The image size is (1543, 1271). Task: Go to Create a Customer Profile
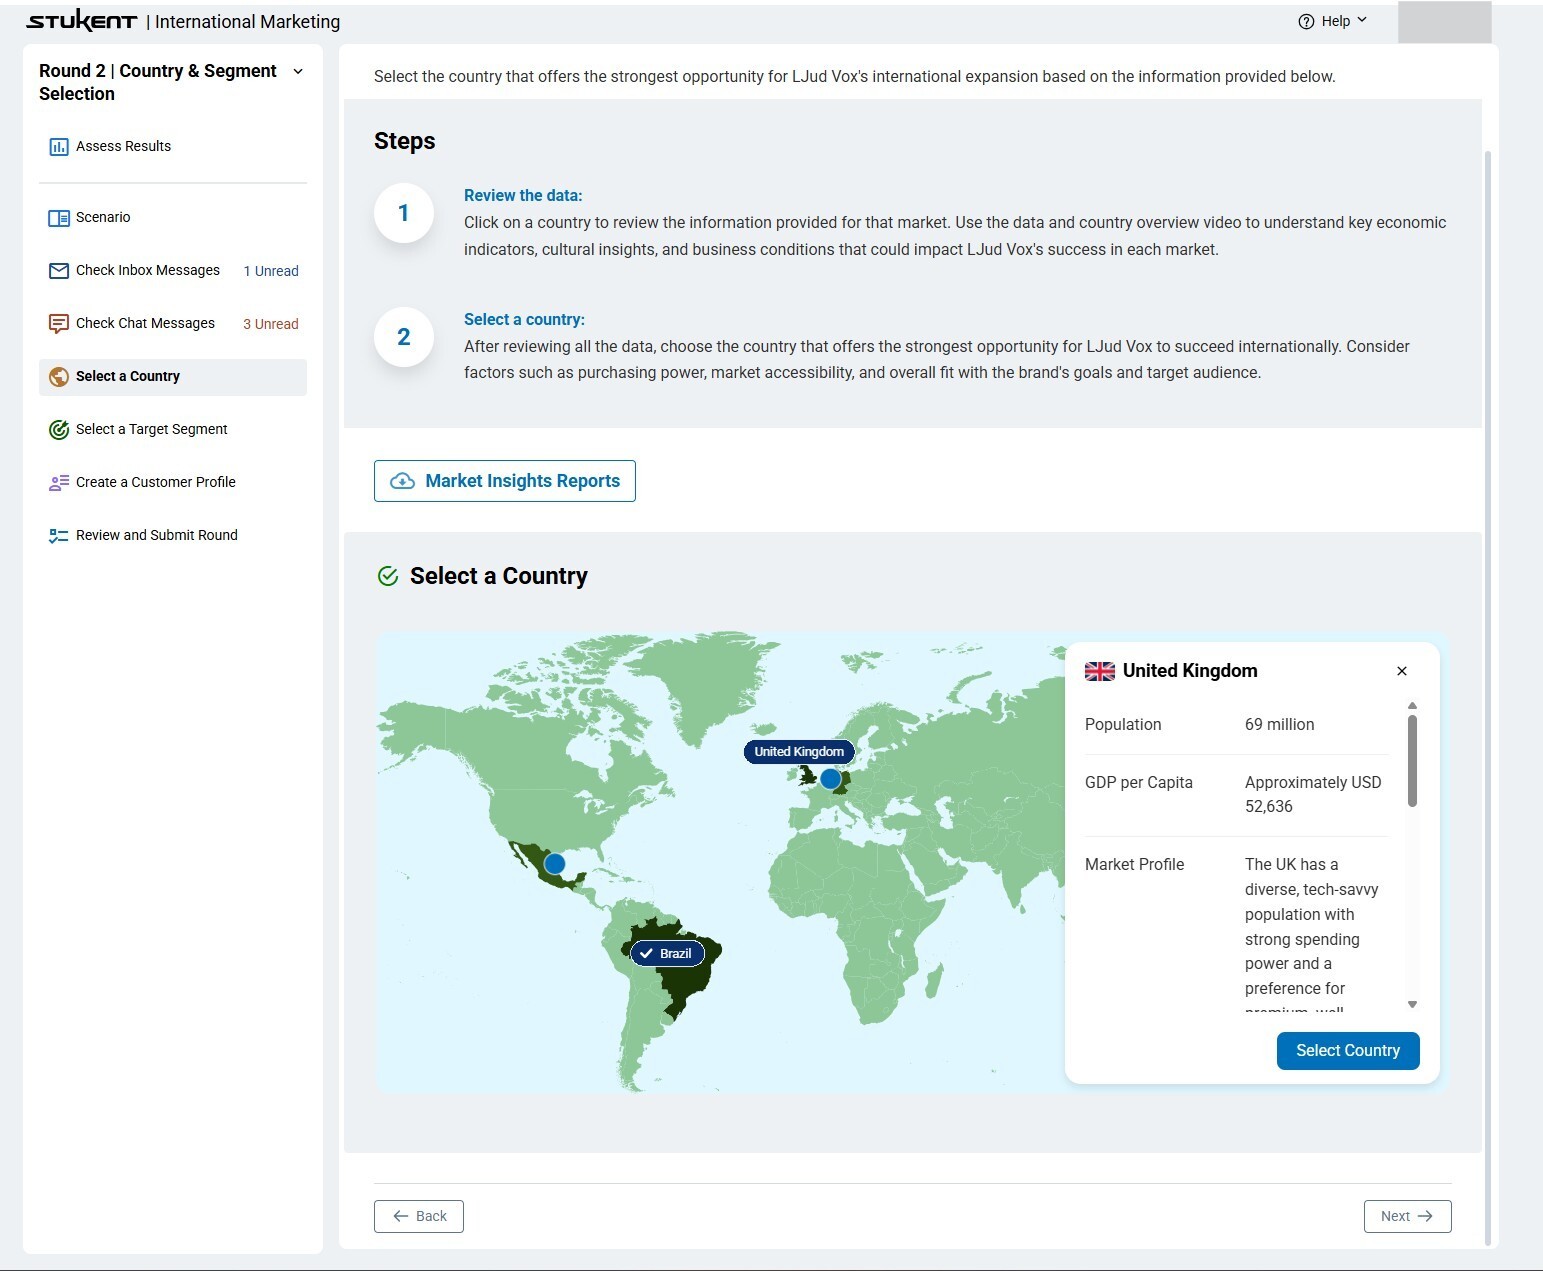tap(173, 483)
